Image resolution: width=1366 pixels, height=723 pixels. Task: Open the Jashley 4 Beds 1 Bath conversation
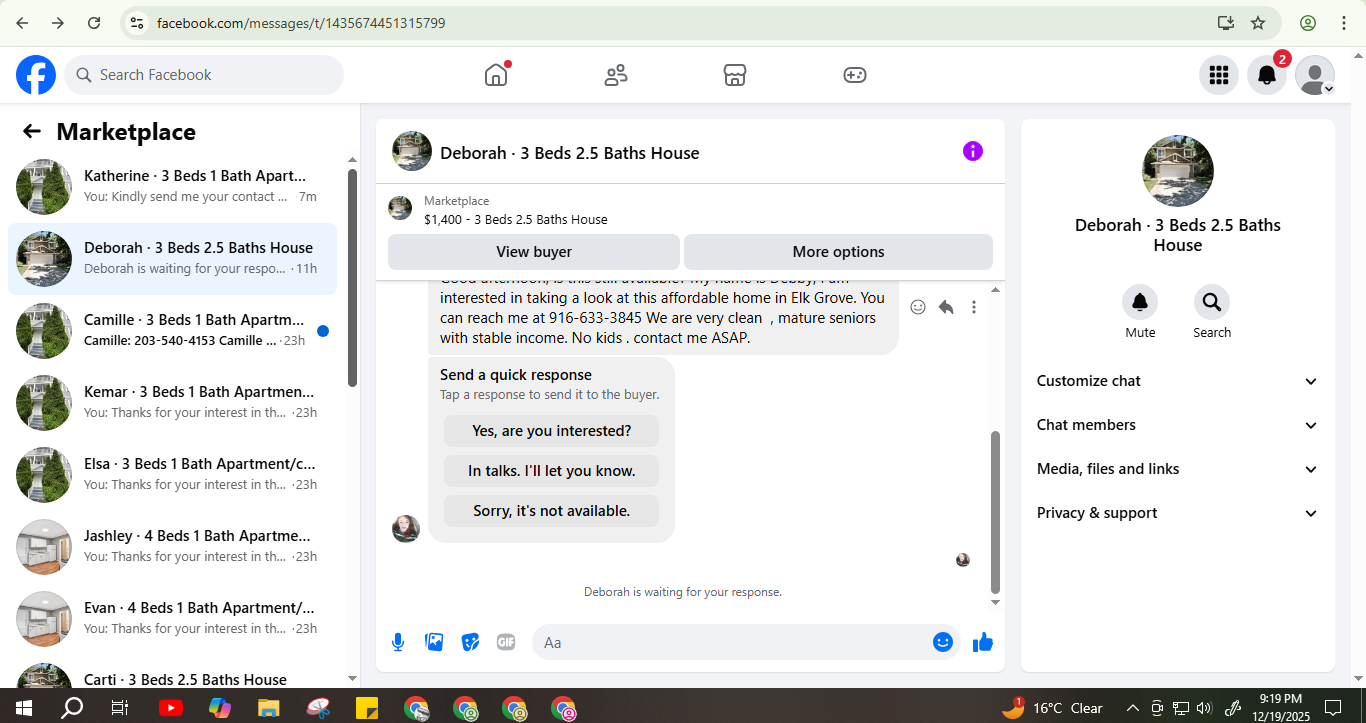[172, 547]
